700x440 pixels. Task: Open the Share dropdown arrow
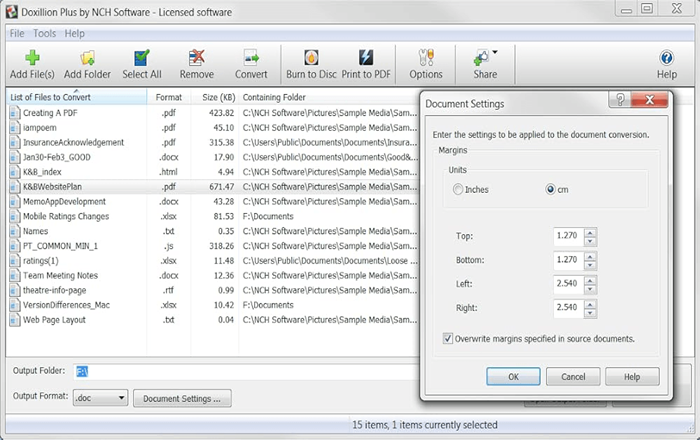click(495, 52)
